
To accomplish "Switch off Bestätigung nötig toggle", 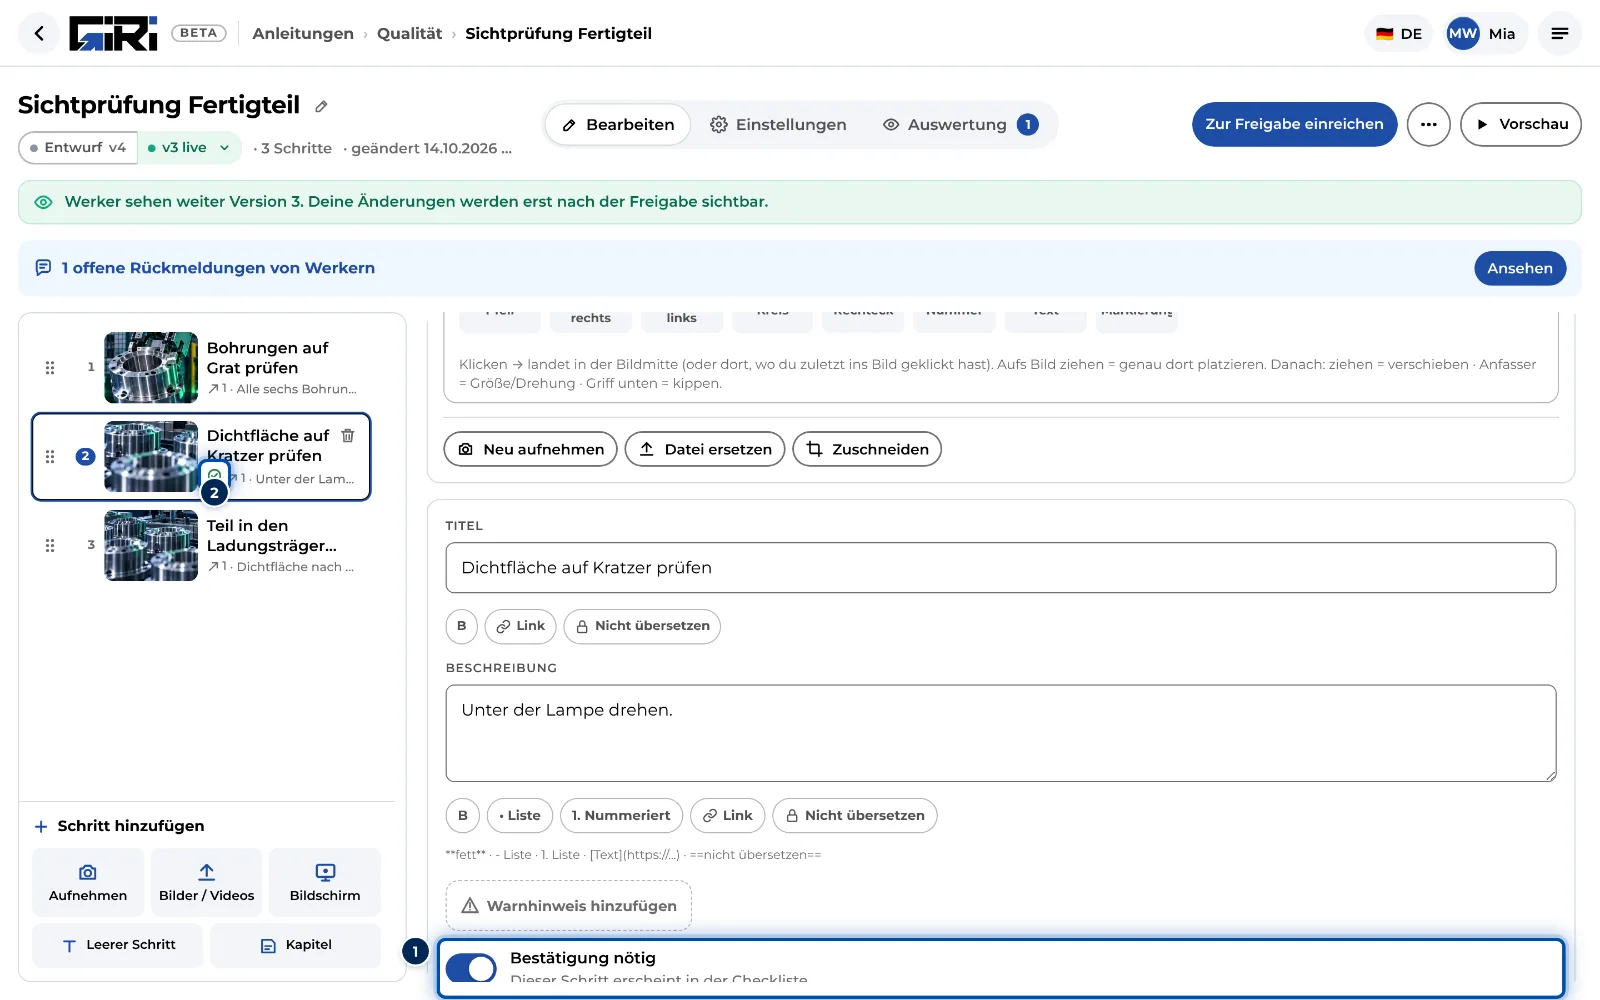I will [471, 968].
